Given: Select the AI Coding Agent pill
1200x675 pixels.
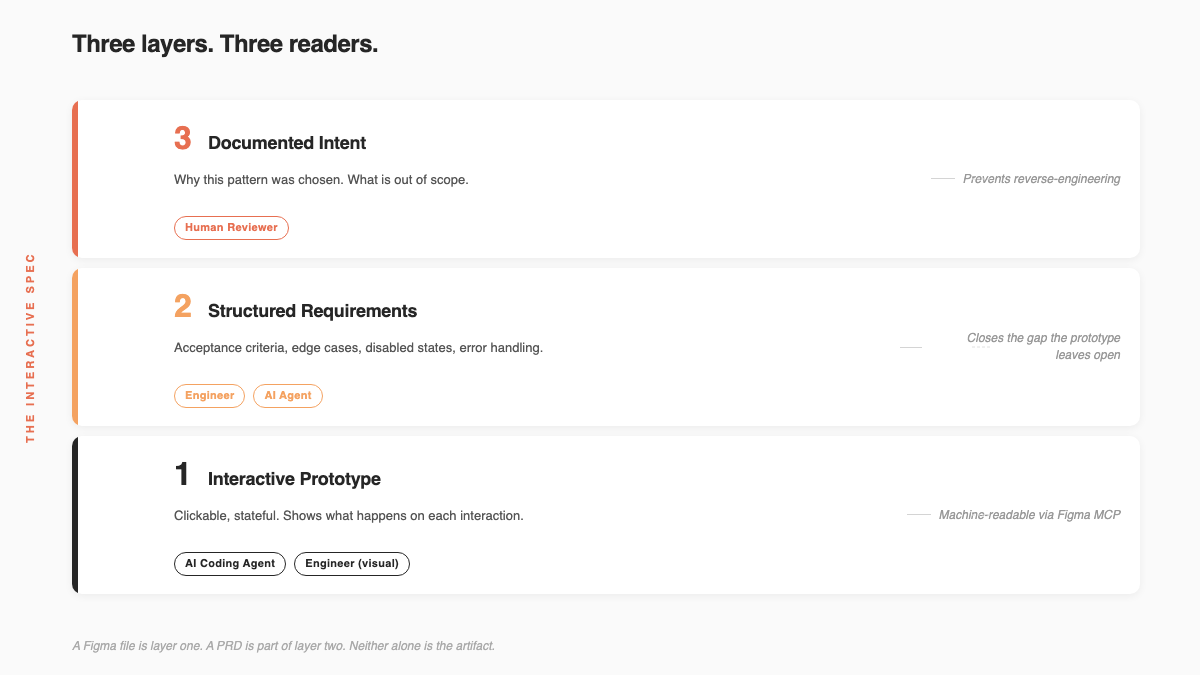Looking at the screenshot, I should point(230,563).
